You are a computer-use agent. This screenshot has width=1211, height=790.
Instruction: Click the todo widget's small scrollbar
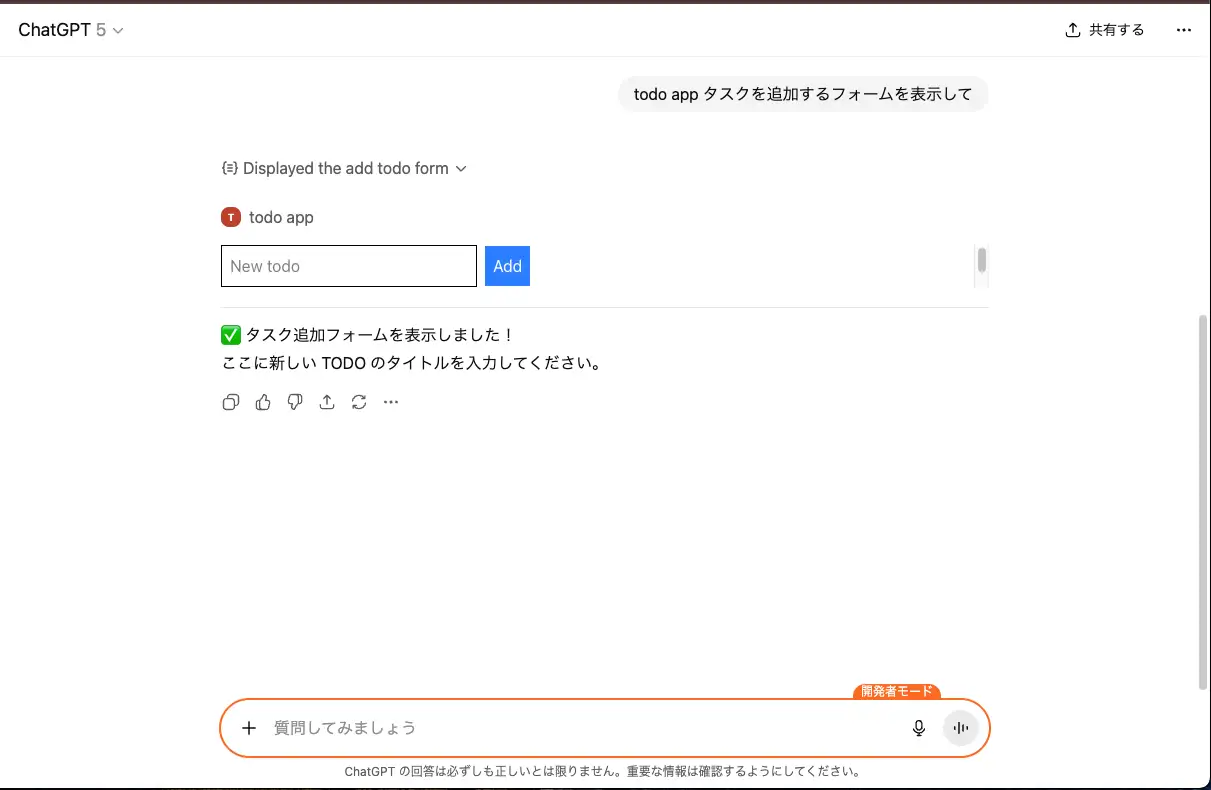coord(982,260)
